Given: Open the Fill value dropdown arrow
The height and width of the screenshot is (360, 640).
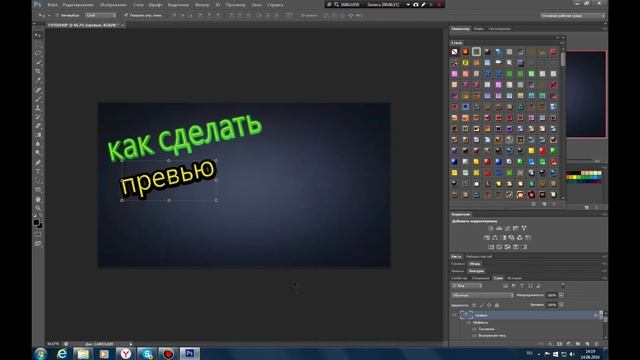Looking at the screenshot, I should coord(561,305).
